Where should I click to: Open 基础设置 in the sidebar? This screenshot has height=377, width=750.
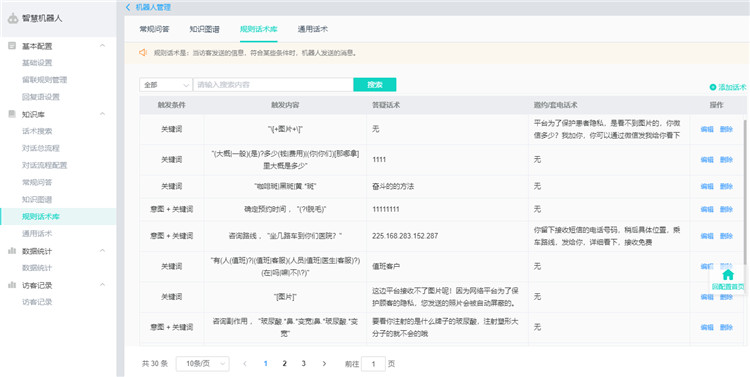tap(37, 63)
